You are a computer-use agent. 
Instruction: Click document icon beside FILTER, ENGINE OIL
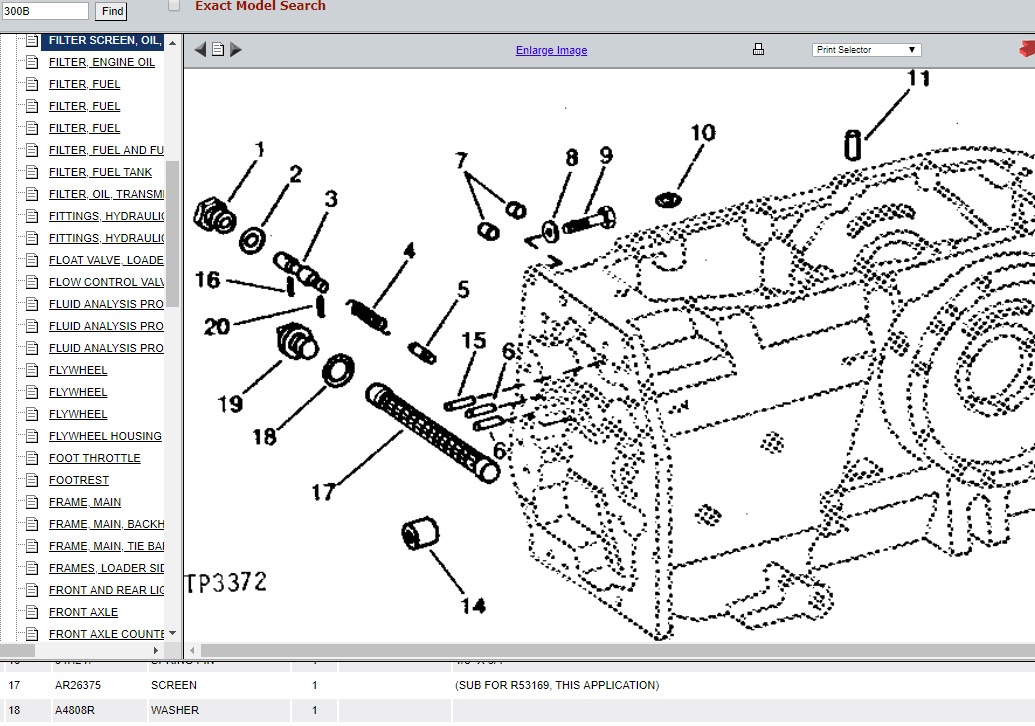(31, 62)
